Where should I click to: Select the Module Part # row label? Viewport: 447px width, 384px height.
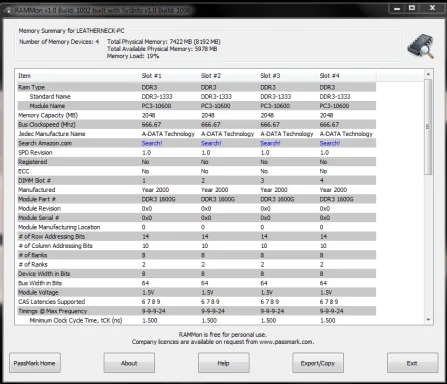click(x=37, y=199)
